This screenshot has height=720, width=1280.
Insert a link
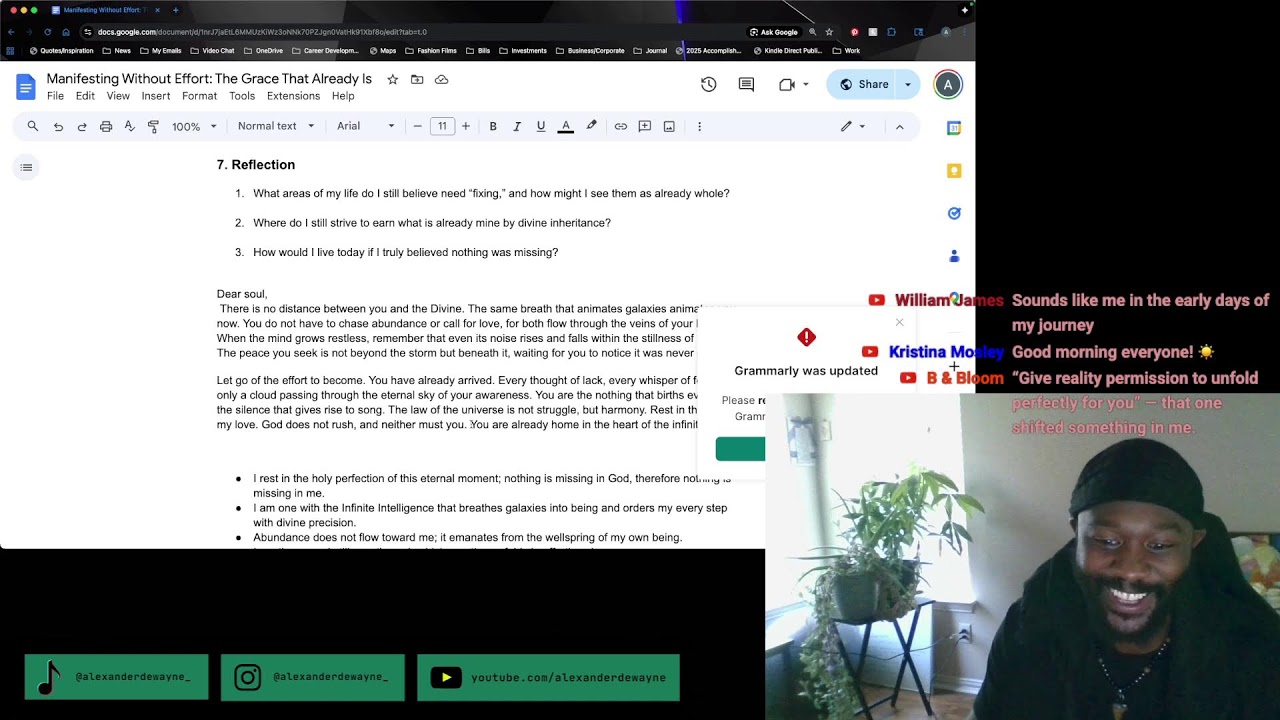tap(621, 126)
